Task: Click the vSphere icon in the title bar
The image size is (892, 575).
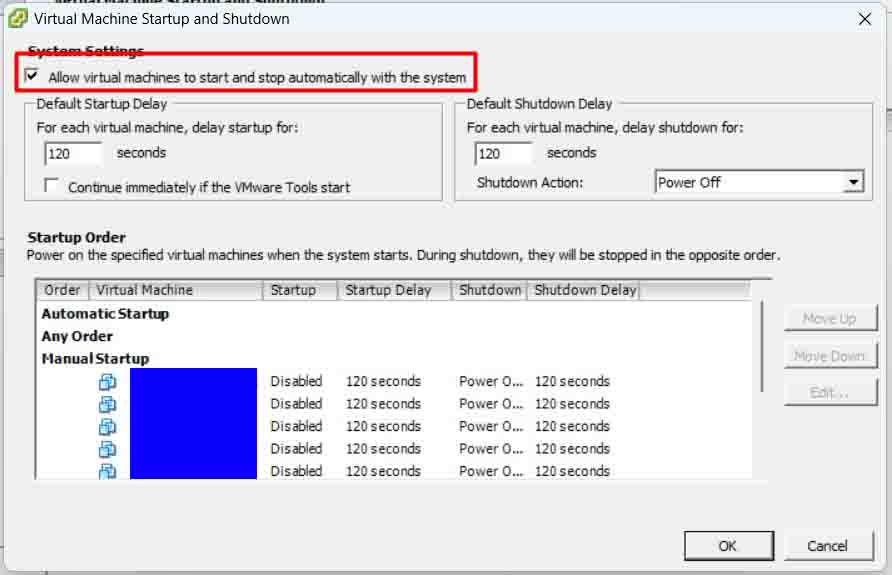Action: click(17, 18)
